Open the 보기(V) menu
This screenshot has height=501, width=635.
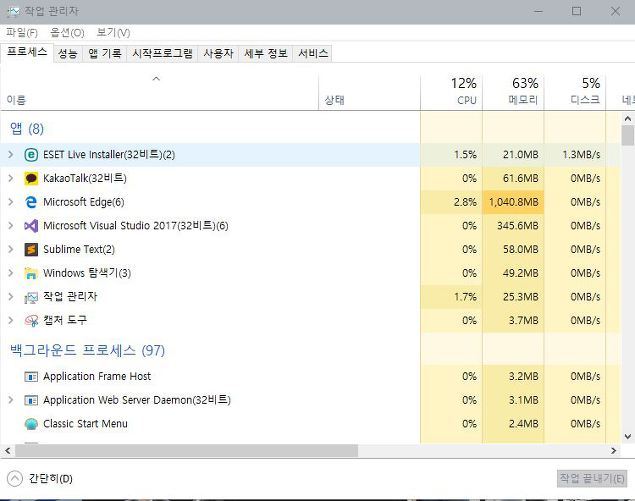(x=113, y=32)
